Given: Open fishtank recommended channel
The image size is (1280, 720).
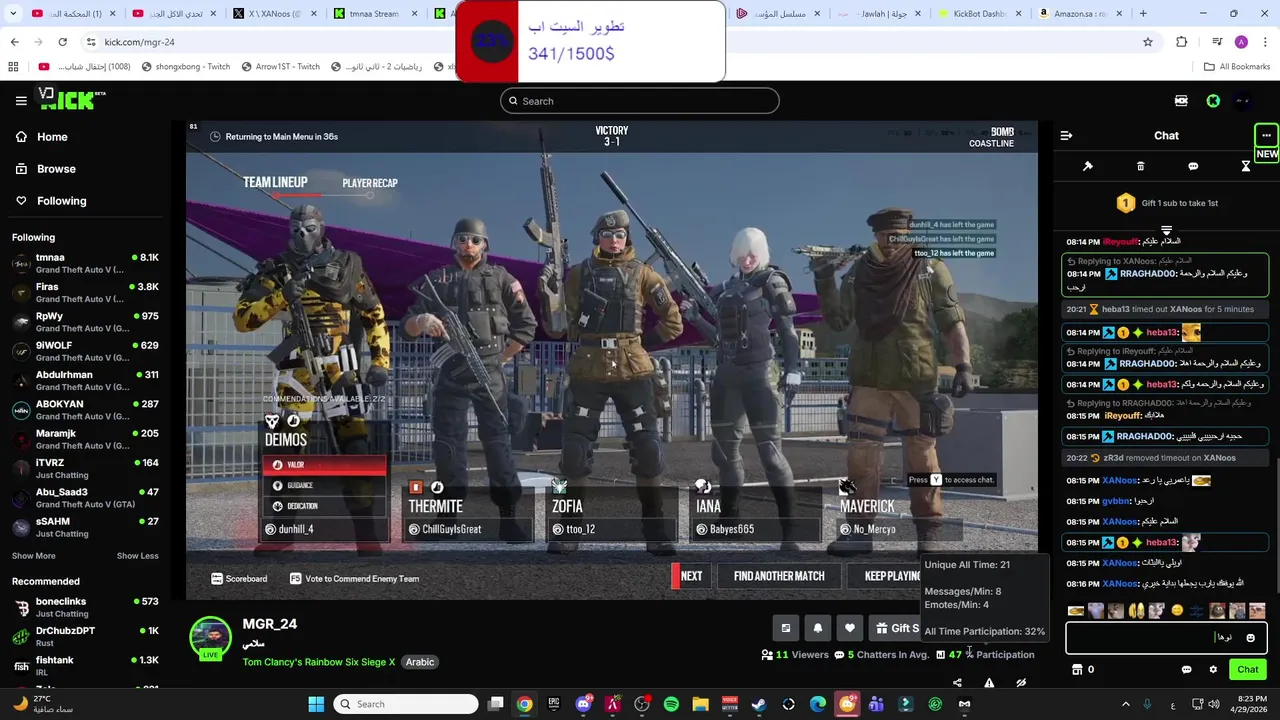Looking at the screenshot, I should click(85, 666).
